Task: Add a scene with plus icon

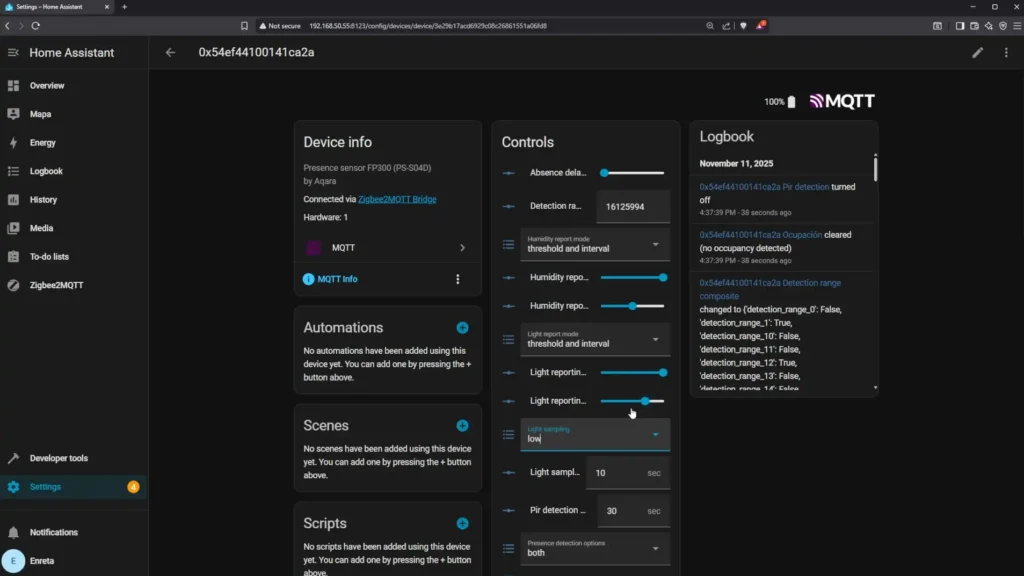Action: click(x=462, y=426)
